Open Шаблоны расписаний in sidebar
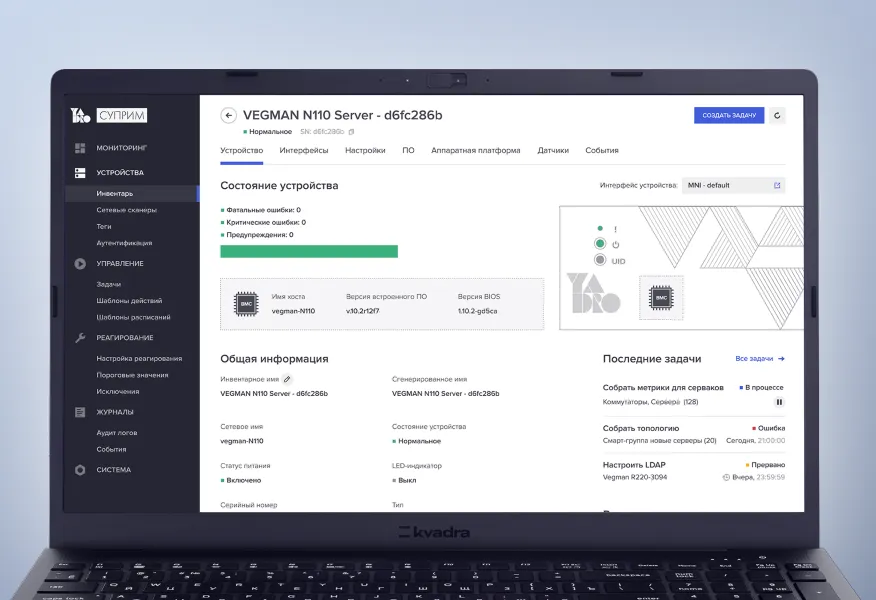Viewport: 876px width, 600px height. [134, 317]
